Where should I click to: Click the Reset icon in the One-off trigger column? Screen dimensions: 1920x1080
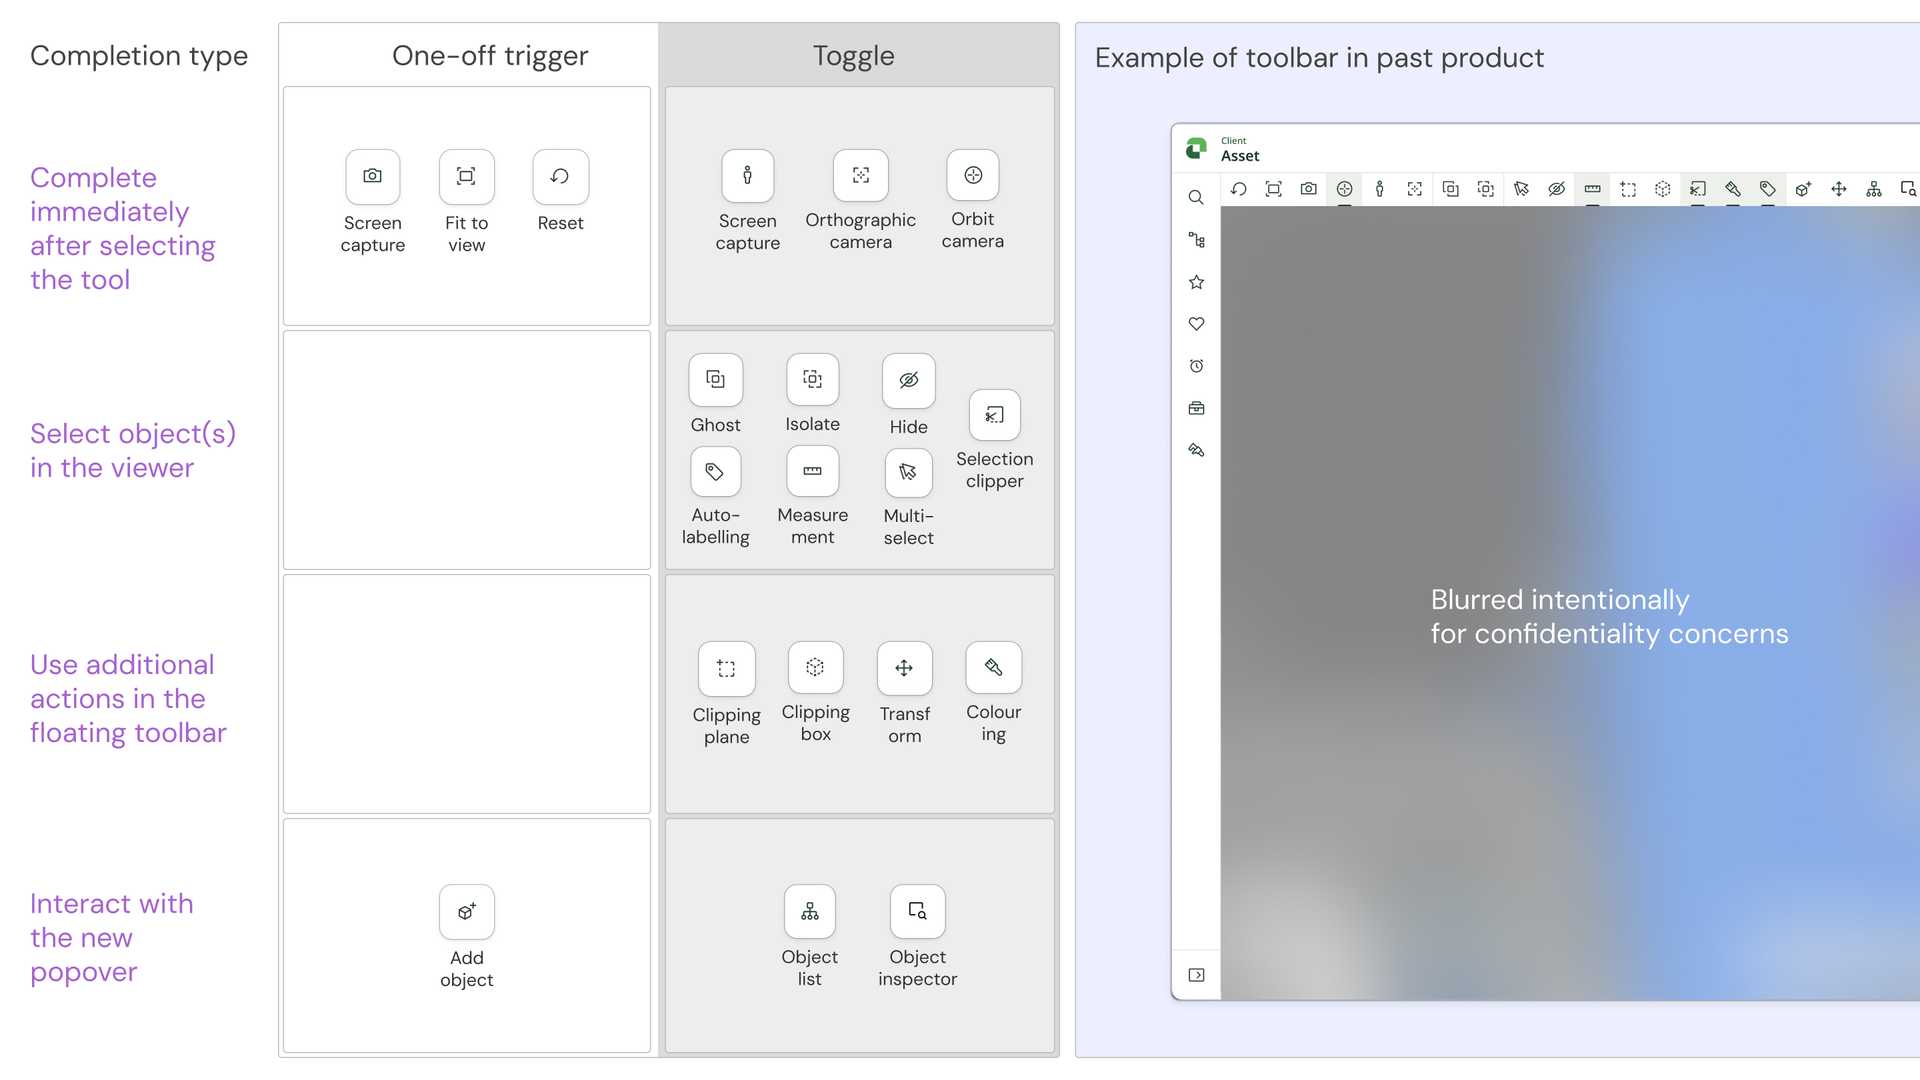click(x=560, y=176)
